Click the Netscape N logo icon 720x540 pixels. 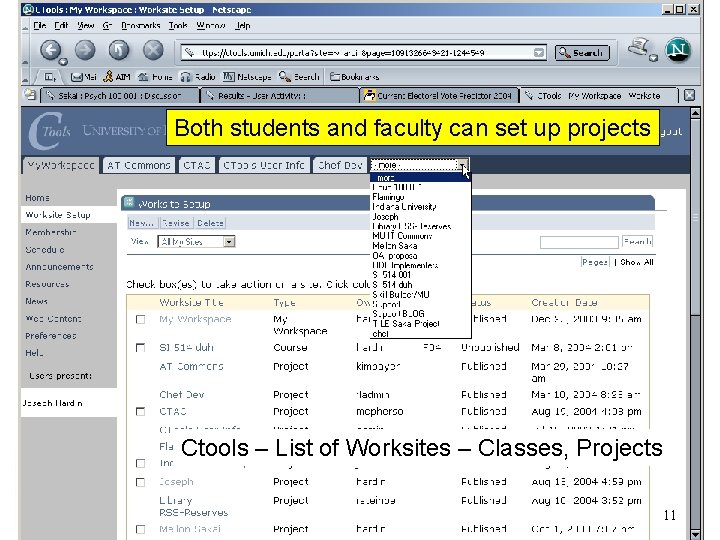click(x=678, y=50)
